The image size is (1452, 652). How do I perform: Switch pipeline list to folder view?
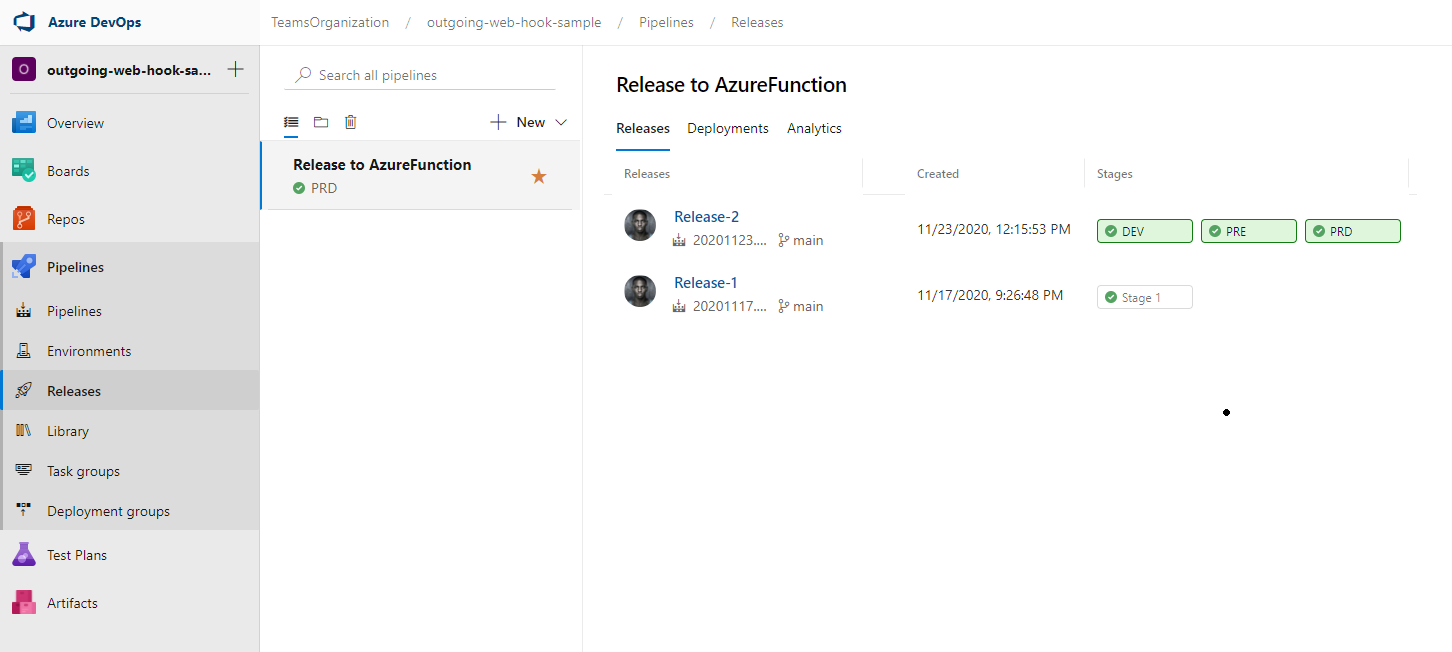pos(320,121)
